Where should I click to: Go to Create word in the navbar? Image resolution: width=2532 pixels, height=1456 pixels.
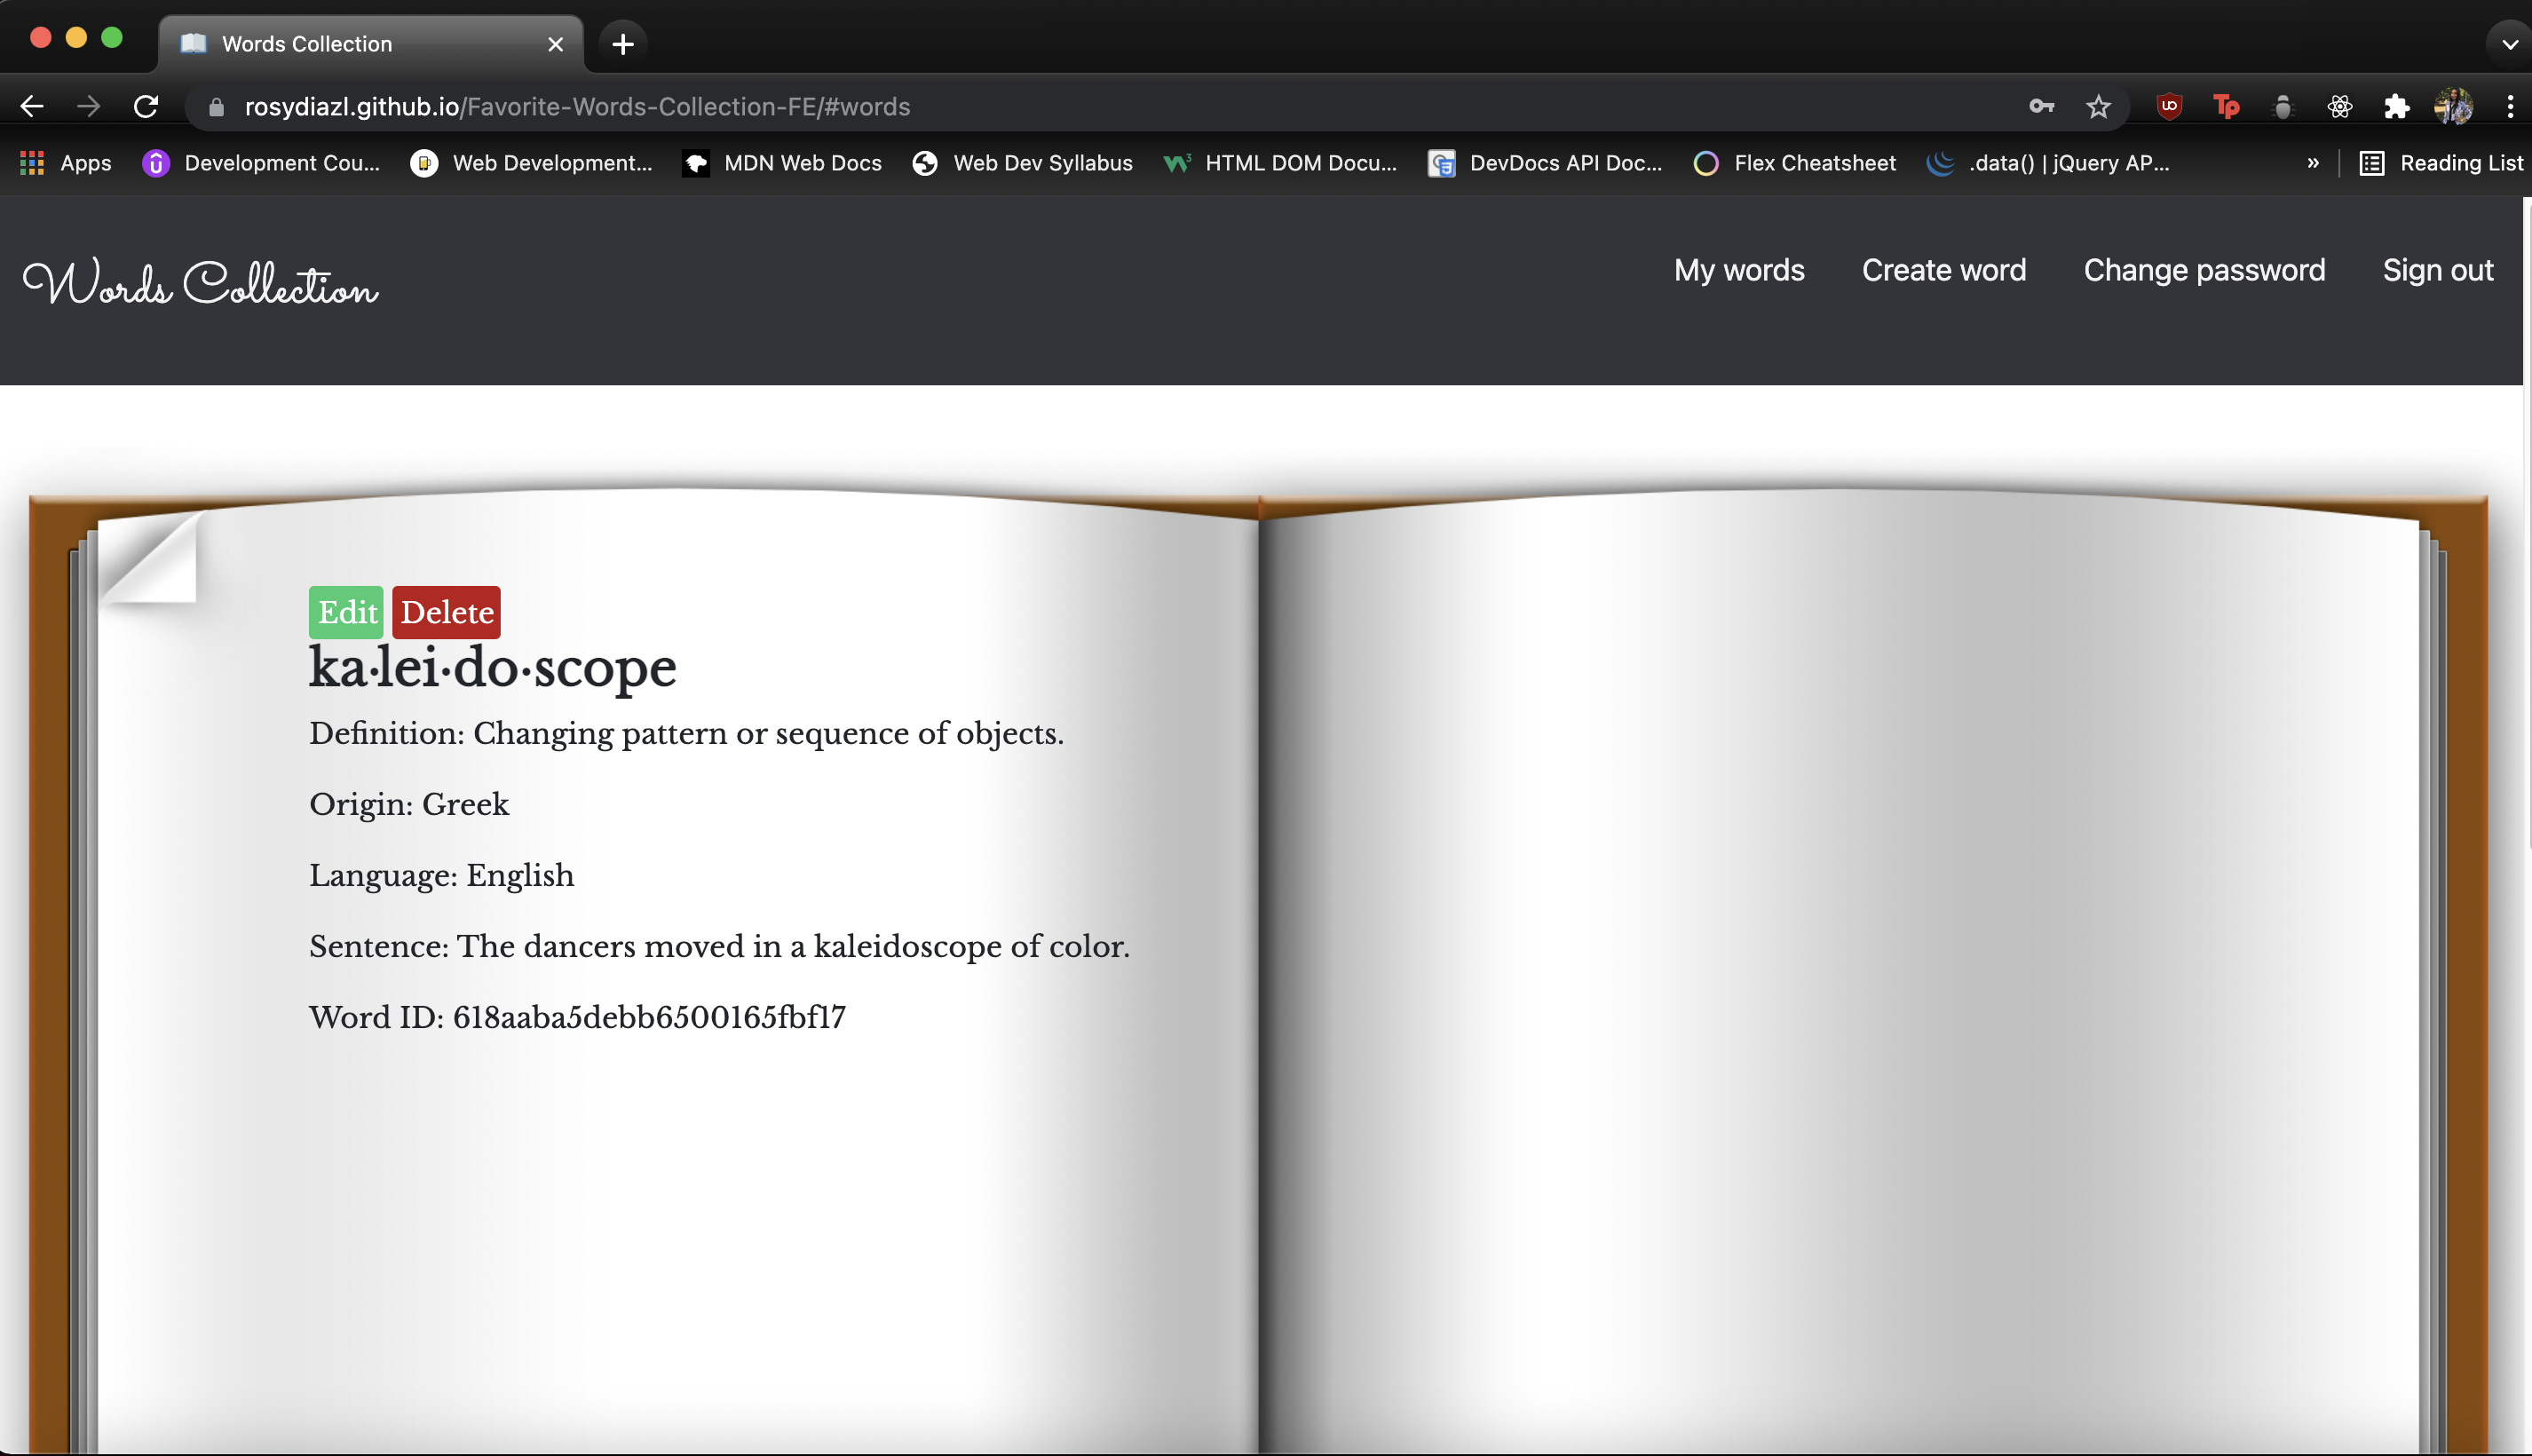[x=1943, y=270]
